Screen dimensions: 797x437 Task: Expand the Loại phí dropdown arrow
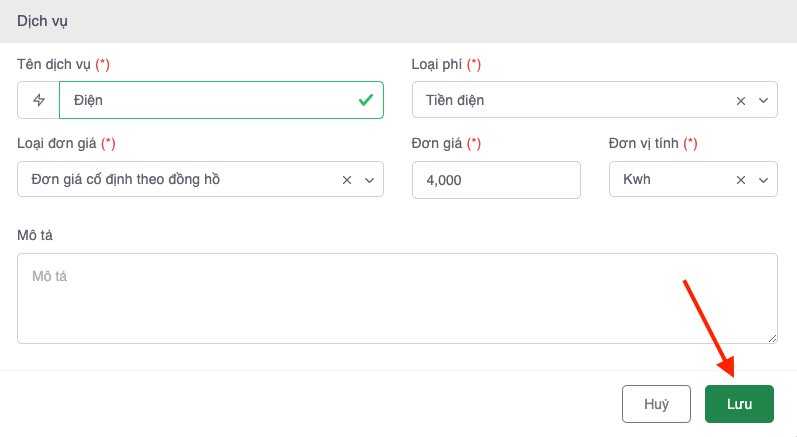point(763,100)
